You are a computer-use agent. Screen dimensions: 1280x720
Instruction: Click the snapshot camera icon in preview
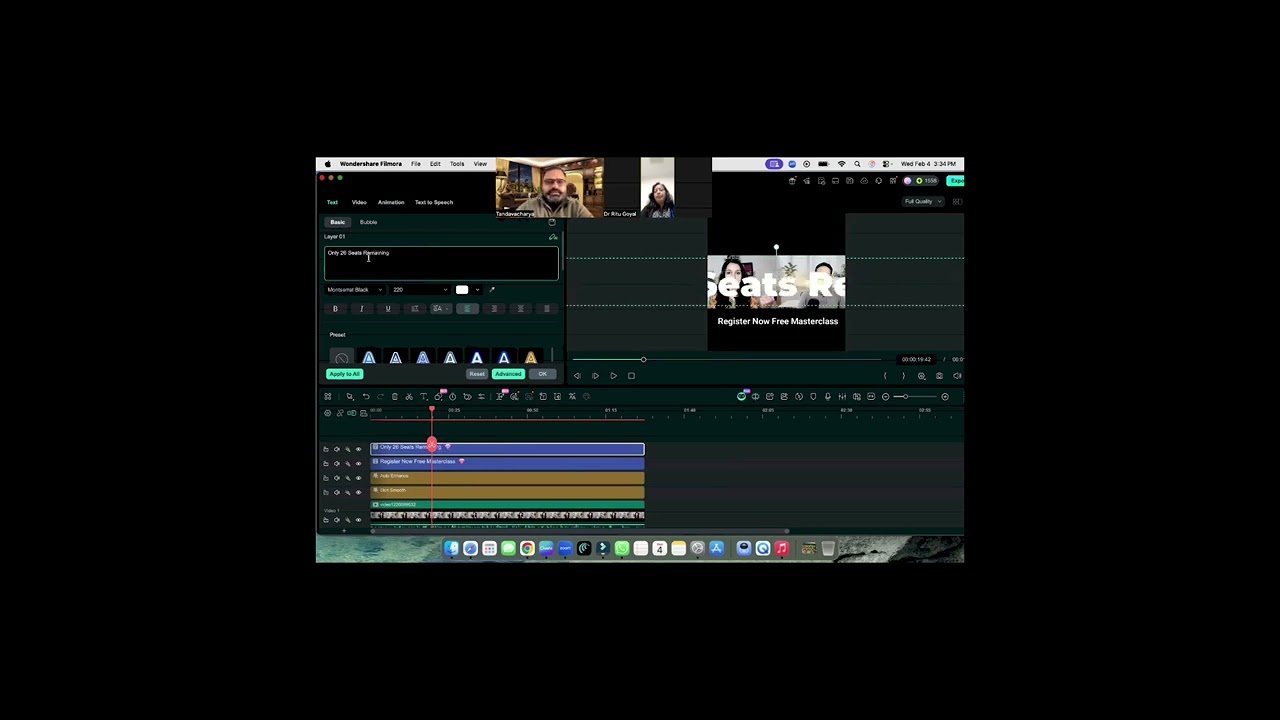click(939, 376)
